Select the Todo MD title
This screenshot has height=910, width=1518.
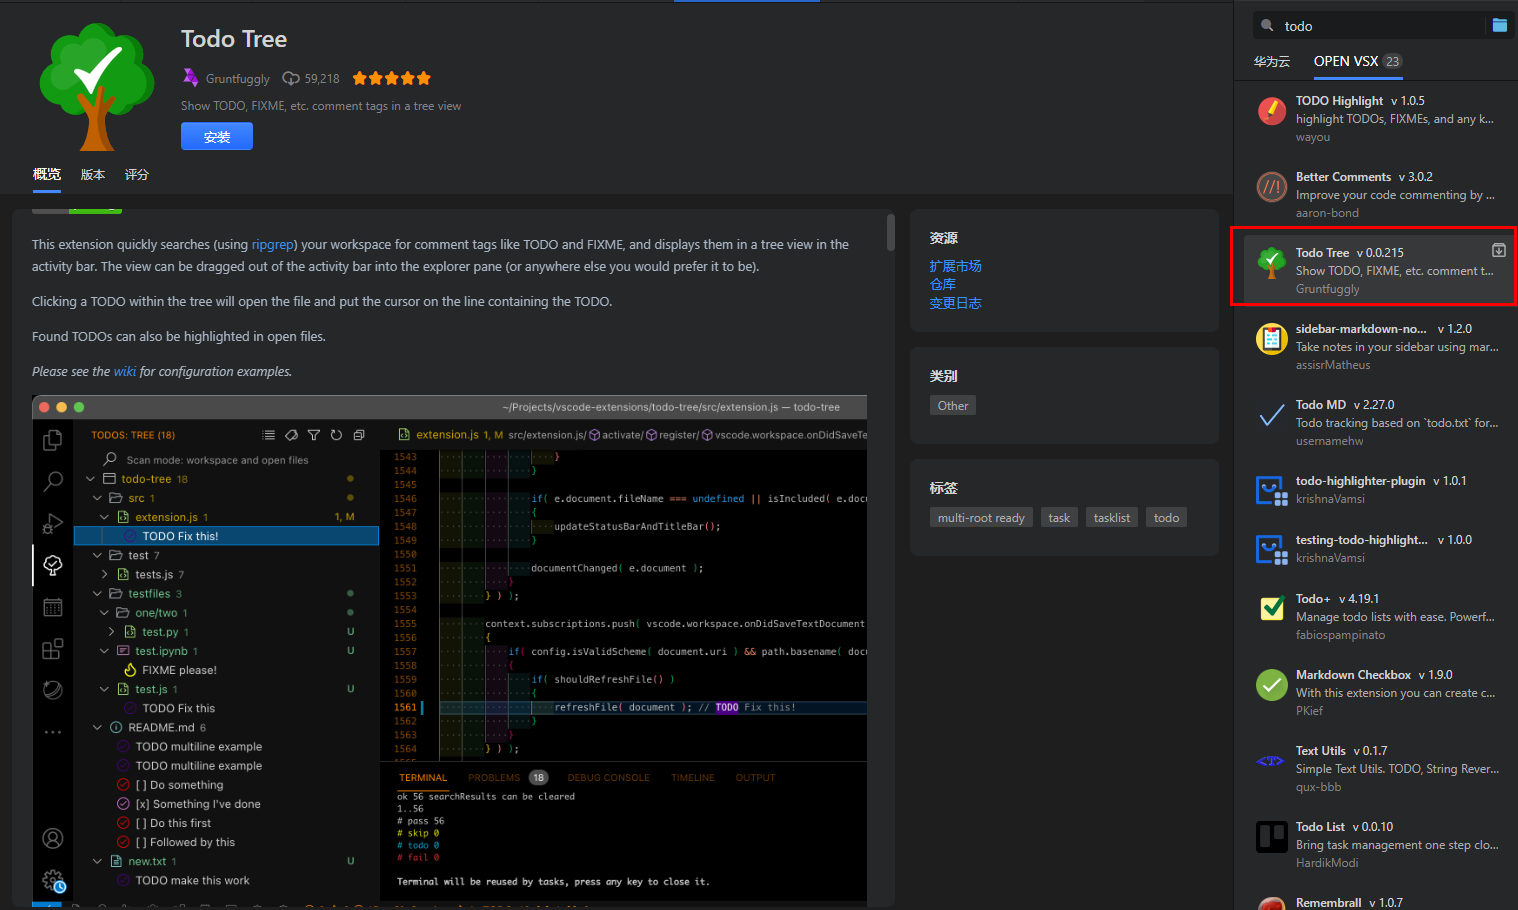(x=1321, y=404)
